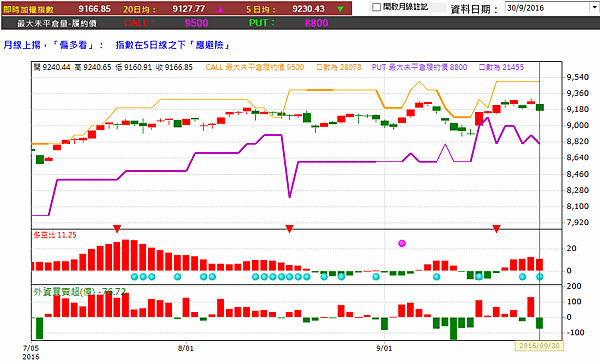This screenshot has width=600, height=363.
Task: Click the 20-day average value 9127.77
Action: click(x=189, y=9)
